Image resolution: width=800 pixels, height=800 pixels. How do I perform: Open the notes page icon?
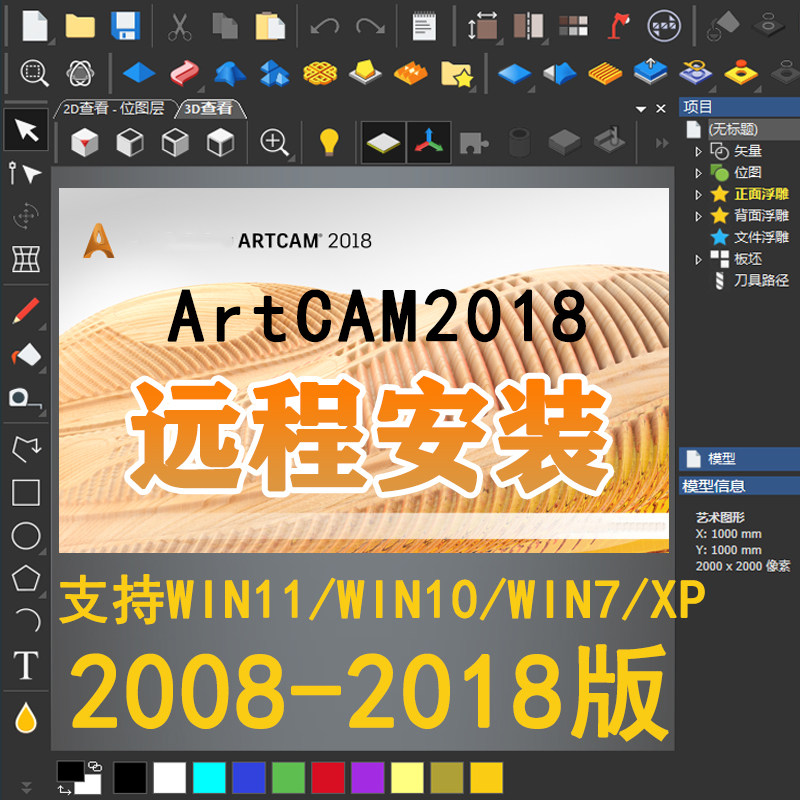point(424,26)
